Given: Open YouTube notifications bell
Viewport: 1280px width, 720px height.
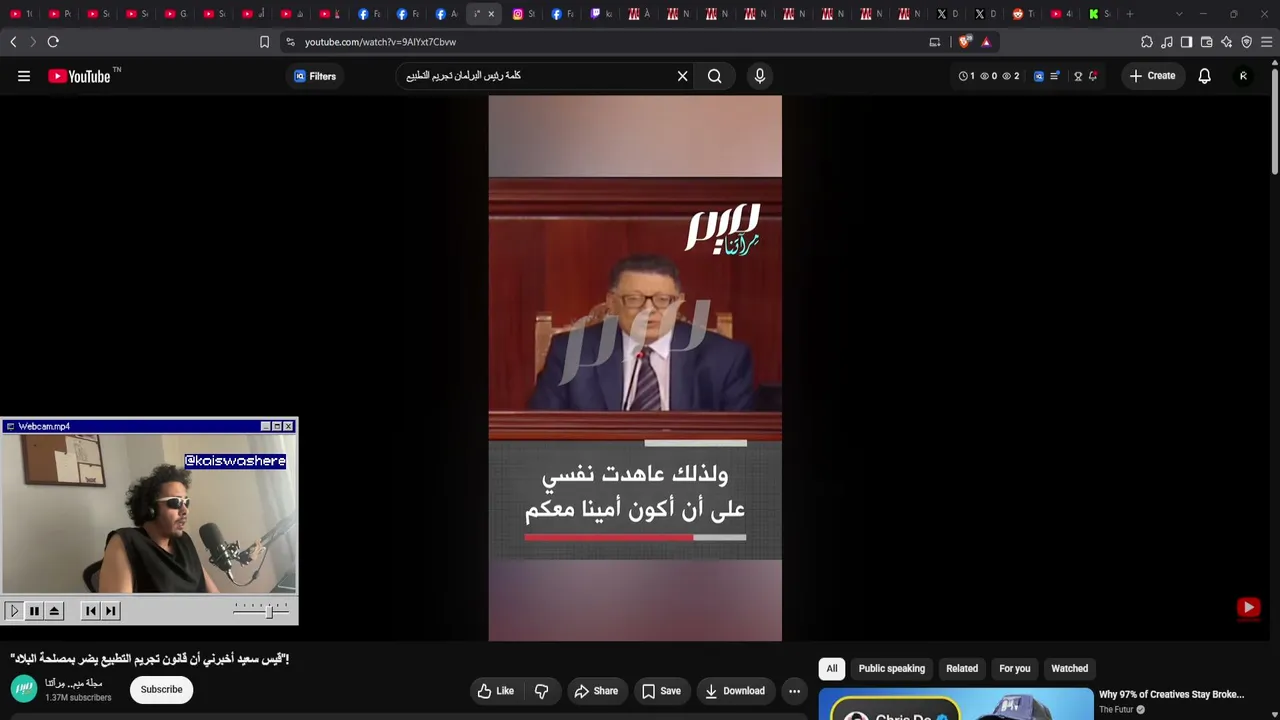Looking at the screenshot, I should coord(1205,76).
